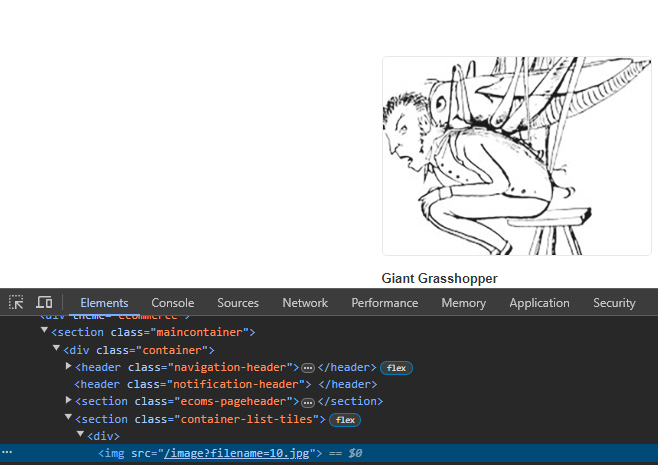Select the "navigation-header" attribute value

coord(230,368)
